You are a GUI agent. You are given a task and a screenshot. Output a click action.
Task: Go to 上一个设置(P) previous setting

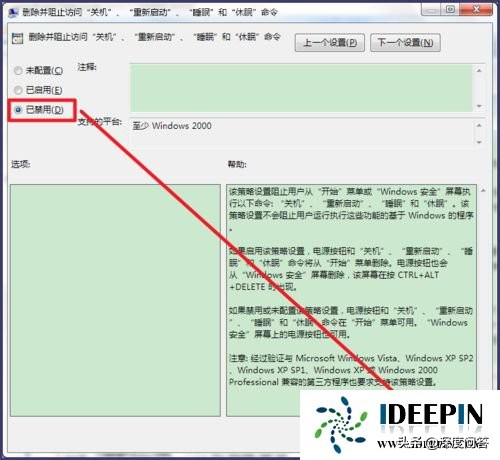(330, 43)
